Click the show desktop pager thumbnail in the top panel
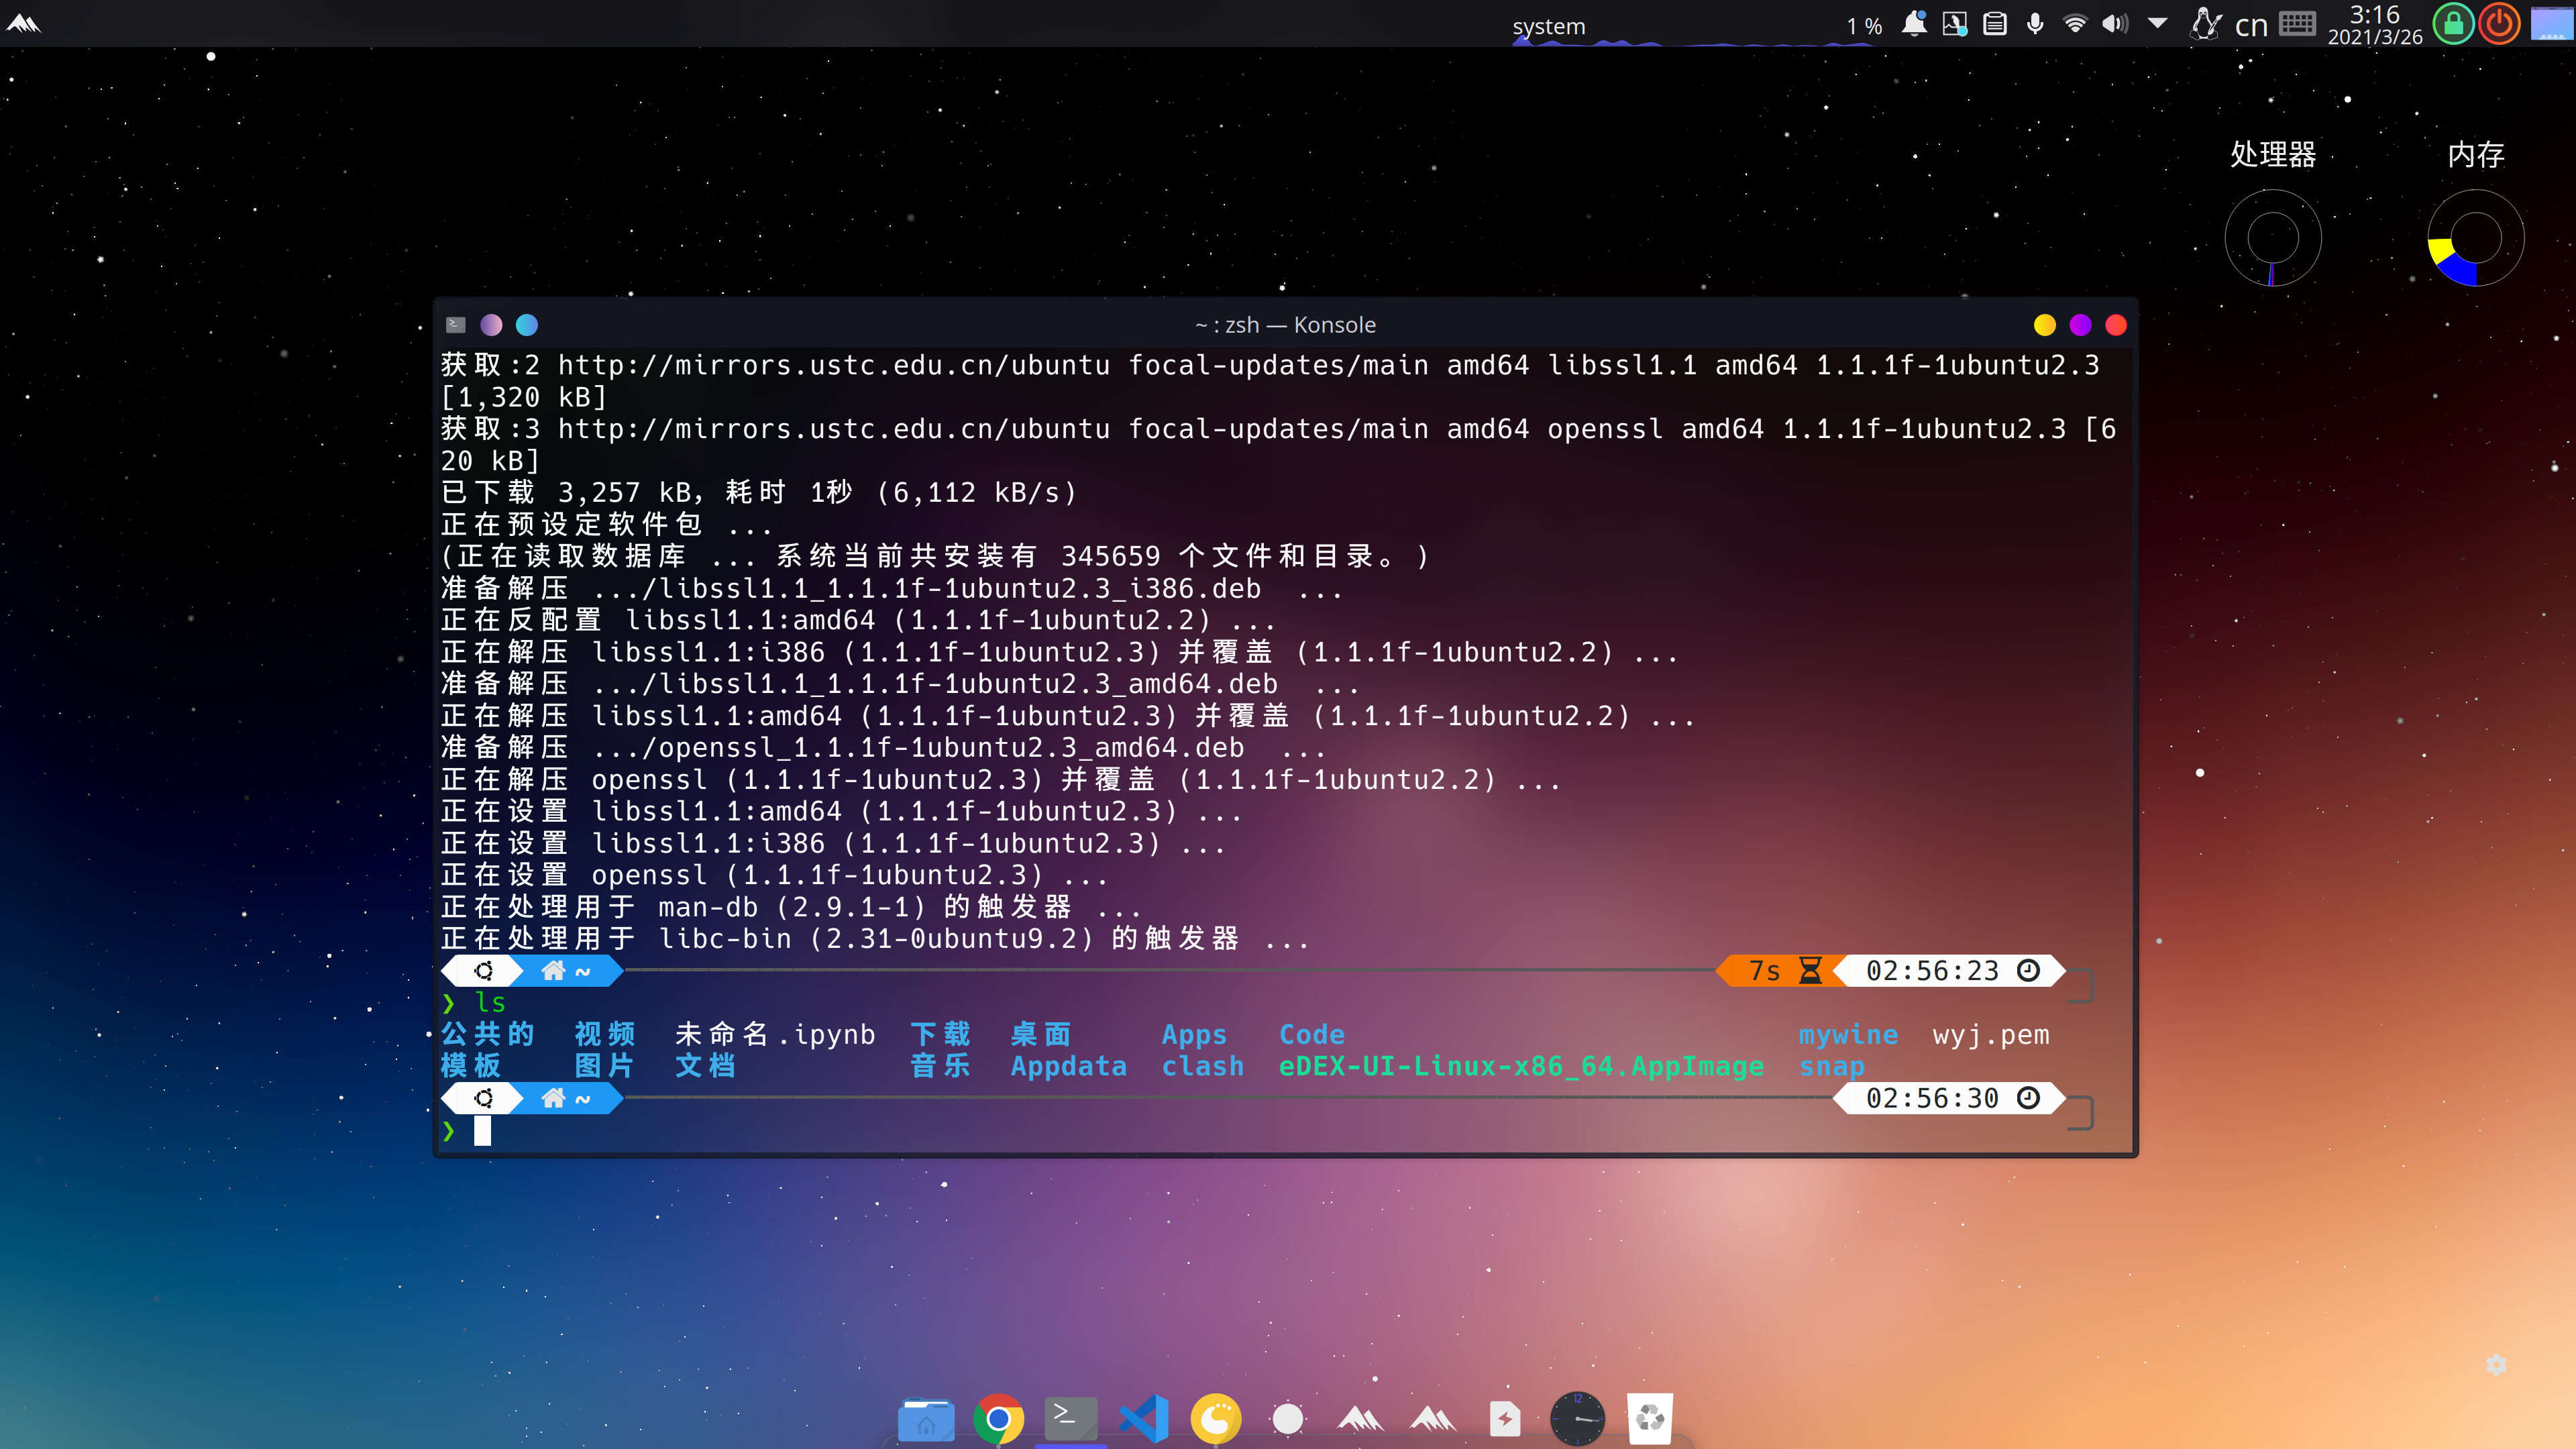 pyautogui.click(x=2551, y=23)
